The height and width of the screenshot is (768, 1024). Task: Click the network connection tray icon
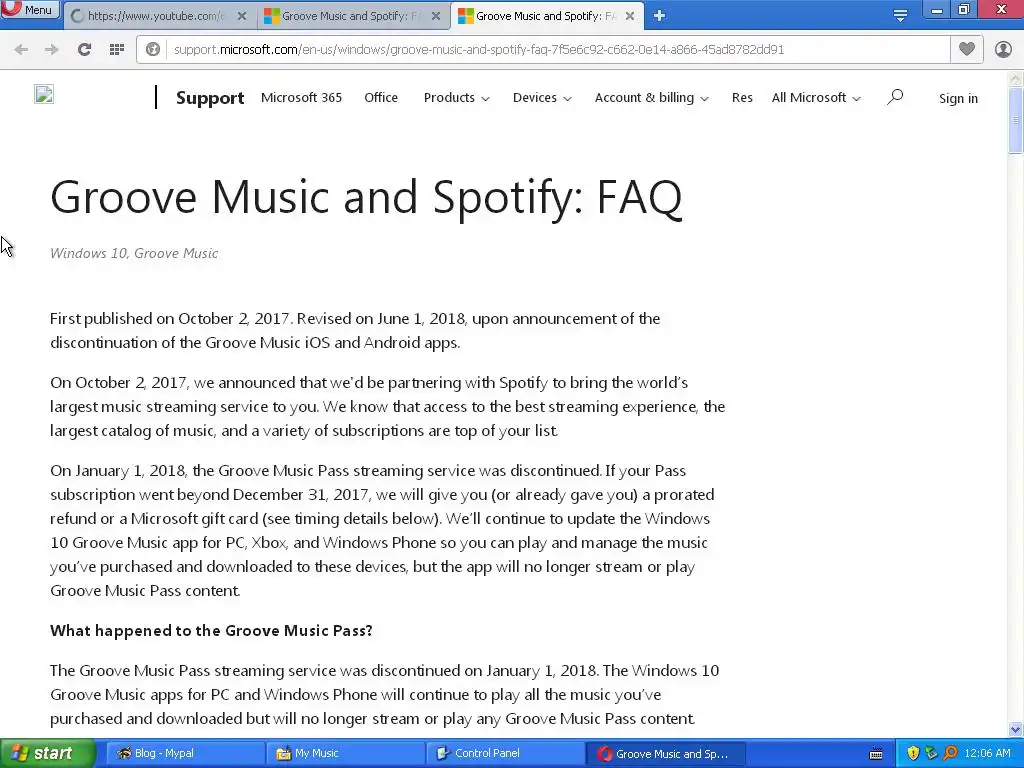[931, 754]
